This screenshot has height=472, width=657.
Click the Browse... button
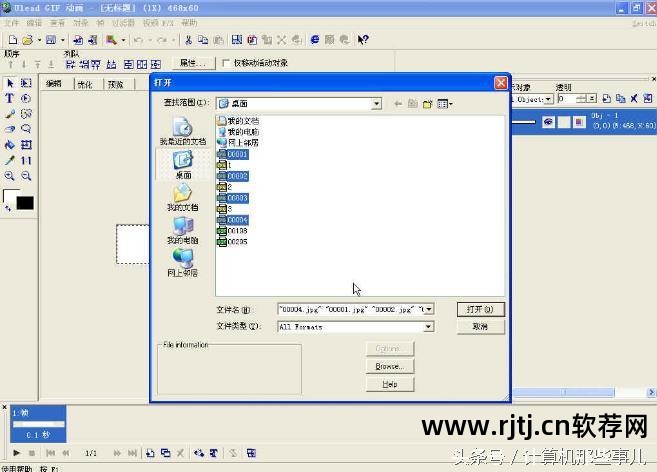(x=390, y=366)
